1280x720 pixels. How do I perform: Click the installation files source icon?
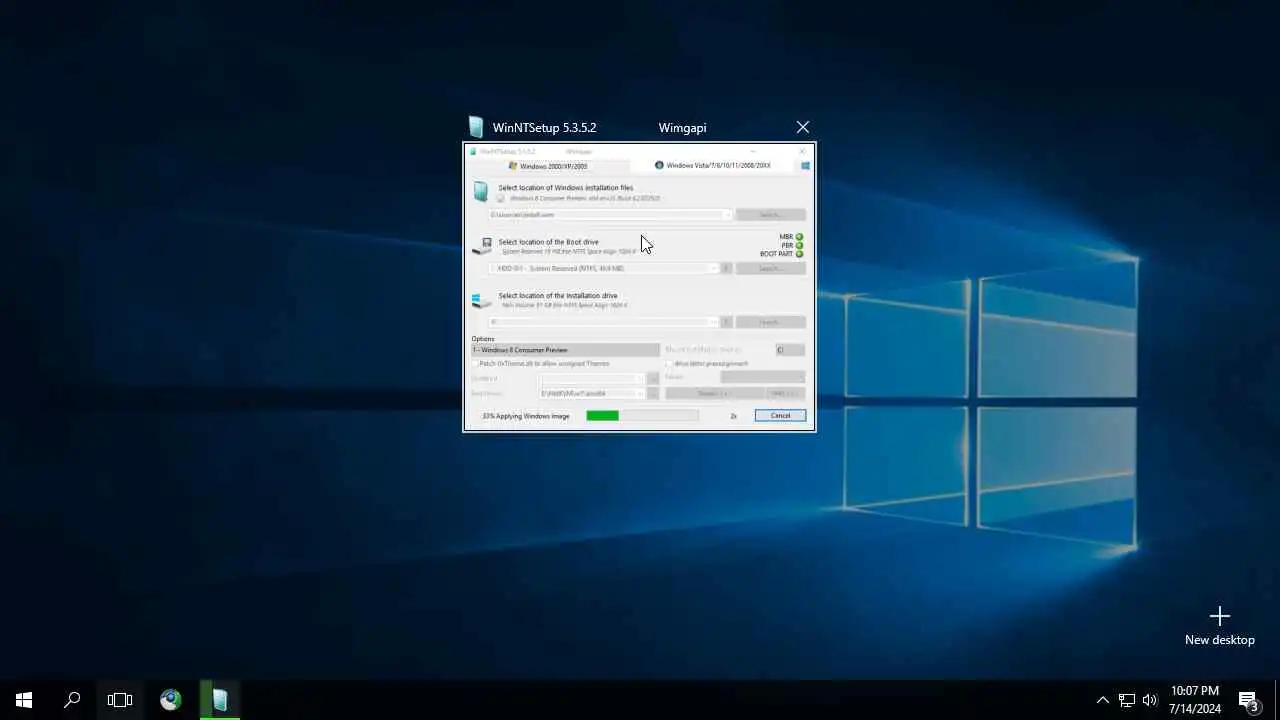pyautogui.click(x=481, y=191)
